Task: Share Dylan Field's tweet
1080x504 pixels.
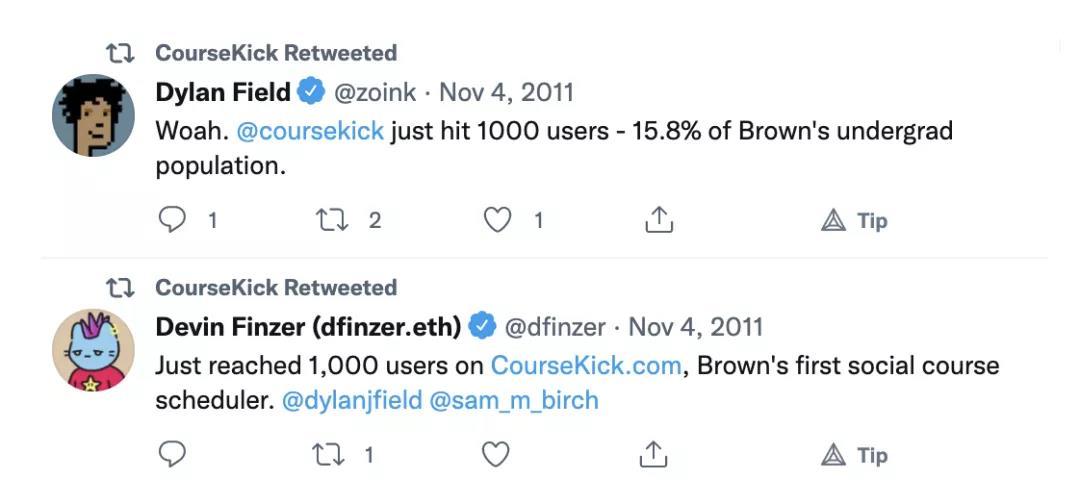Action: coord(657,220)
